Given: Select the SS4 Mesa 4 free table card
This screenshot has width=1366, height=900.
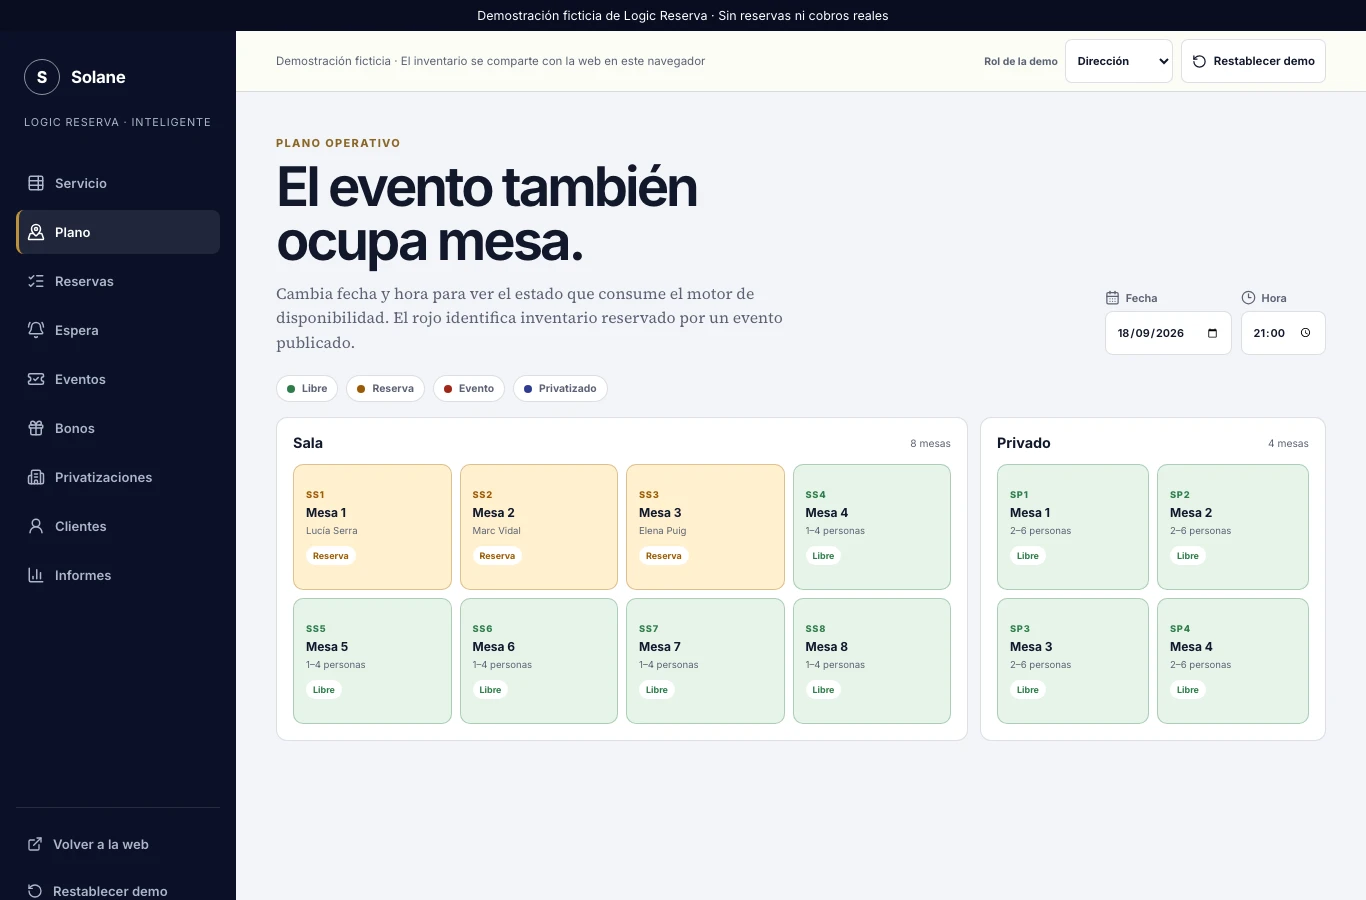Looking at the screenshot, I should [x=872, y=527].
